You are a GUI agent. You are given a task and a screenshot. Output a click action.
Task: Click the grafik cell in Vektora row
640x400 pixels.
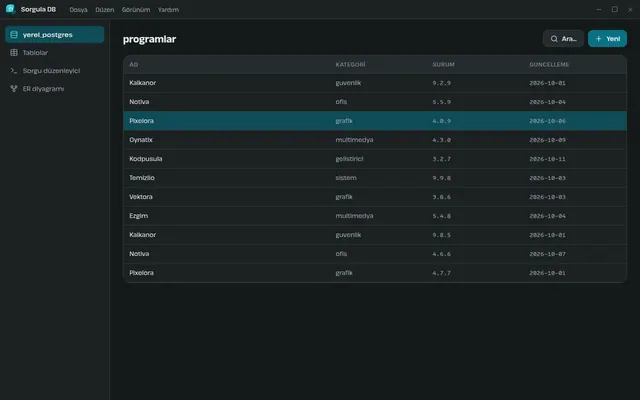click(344, 197)
